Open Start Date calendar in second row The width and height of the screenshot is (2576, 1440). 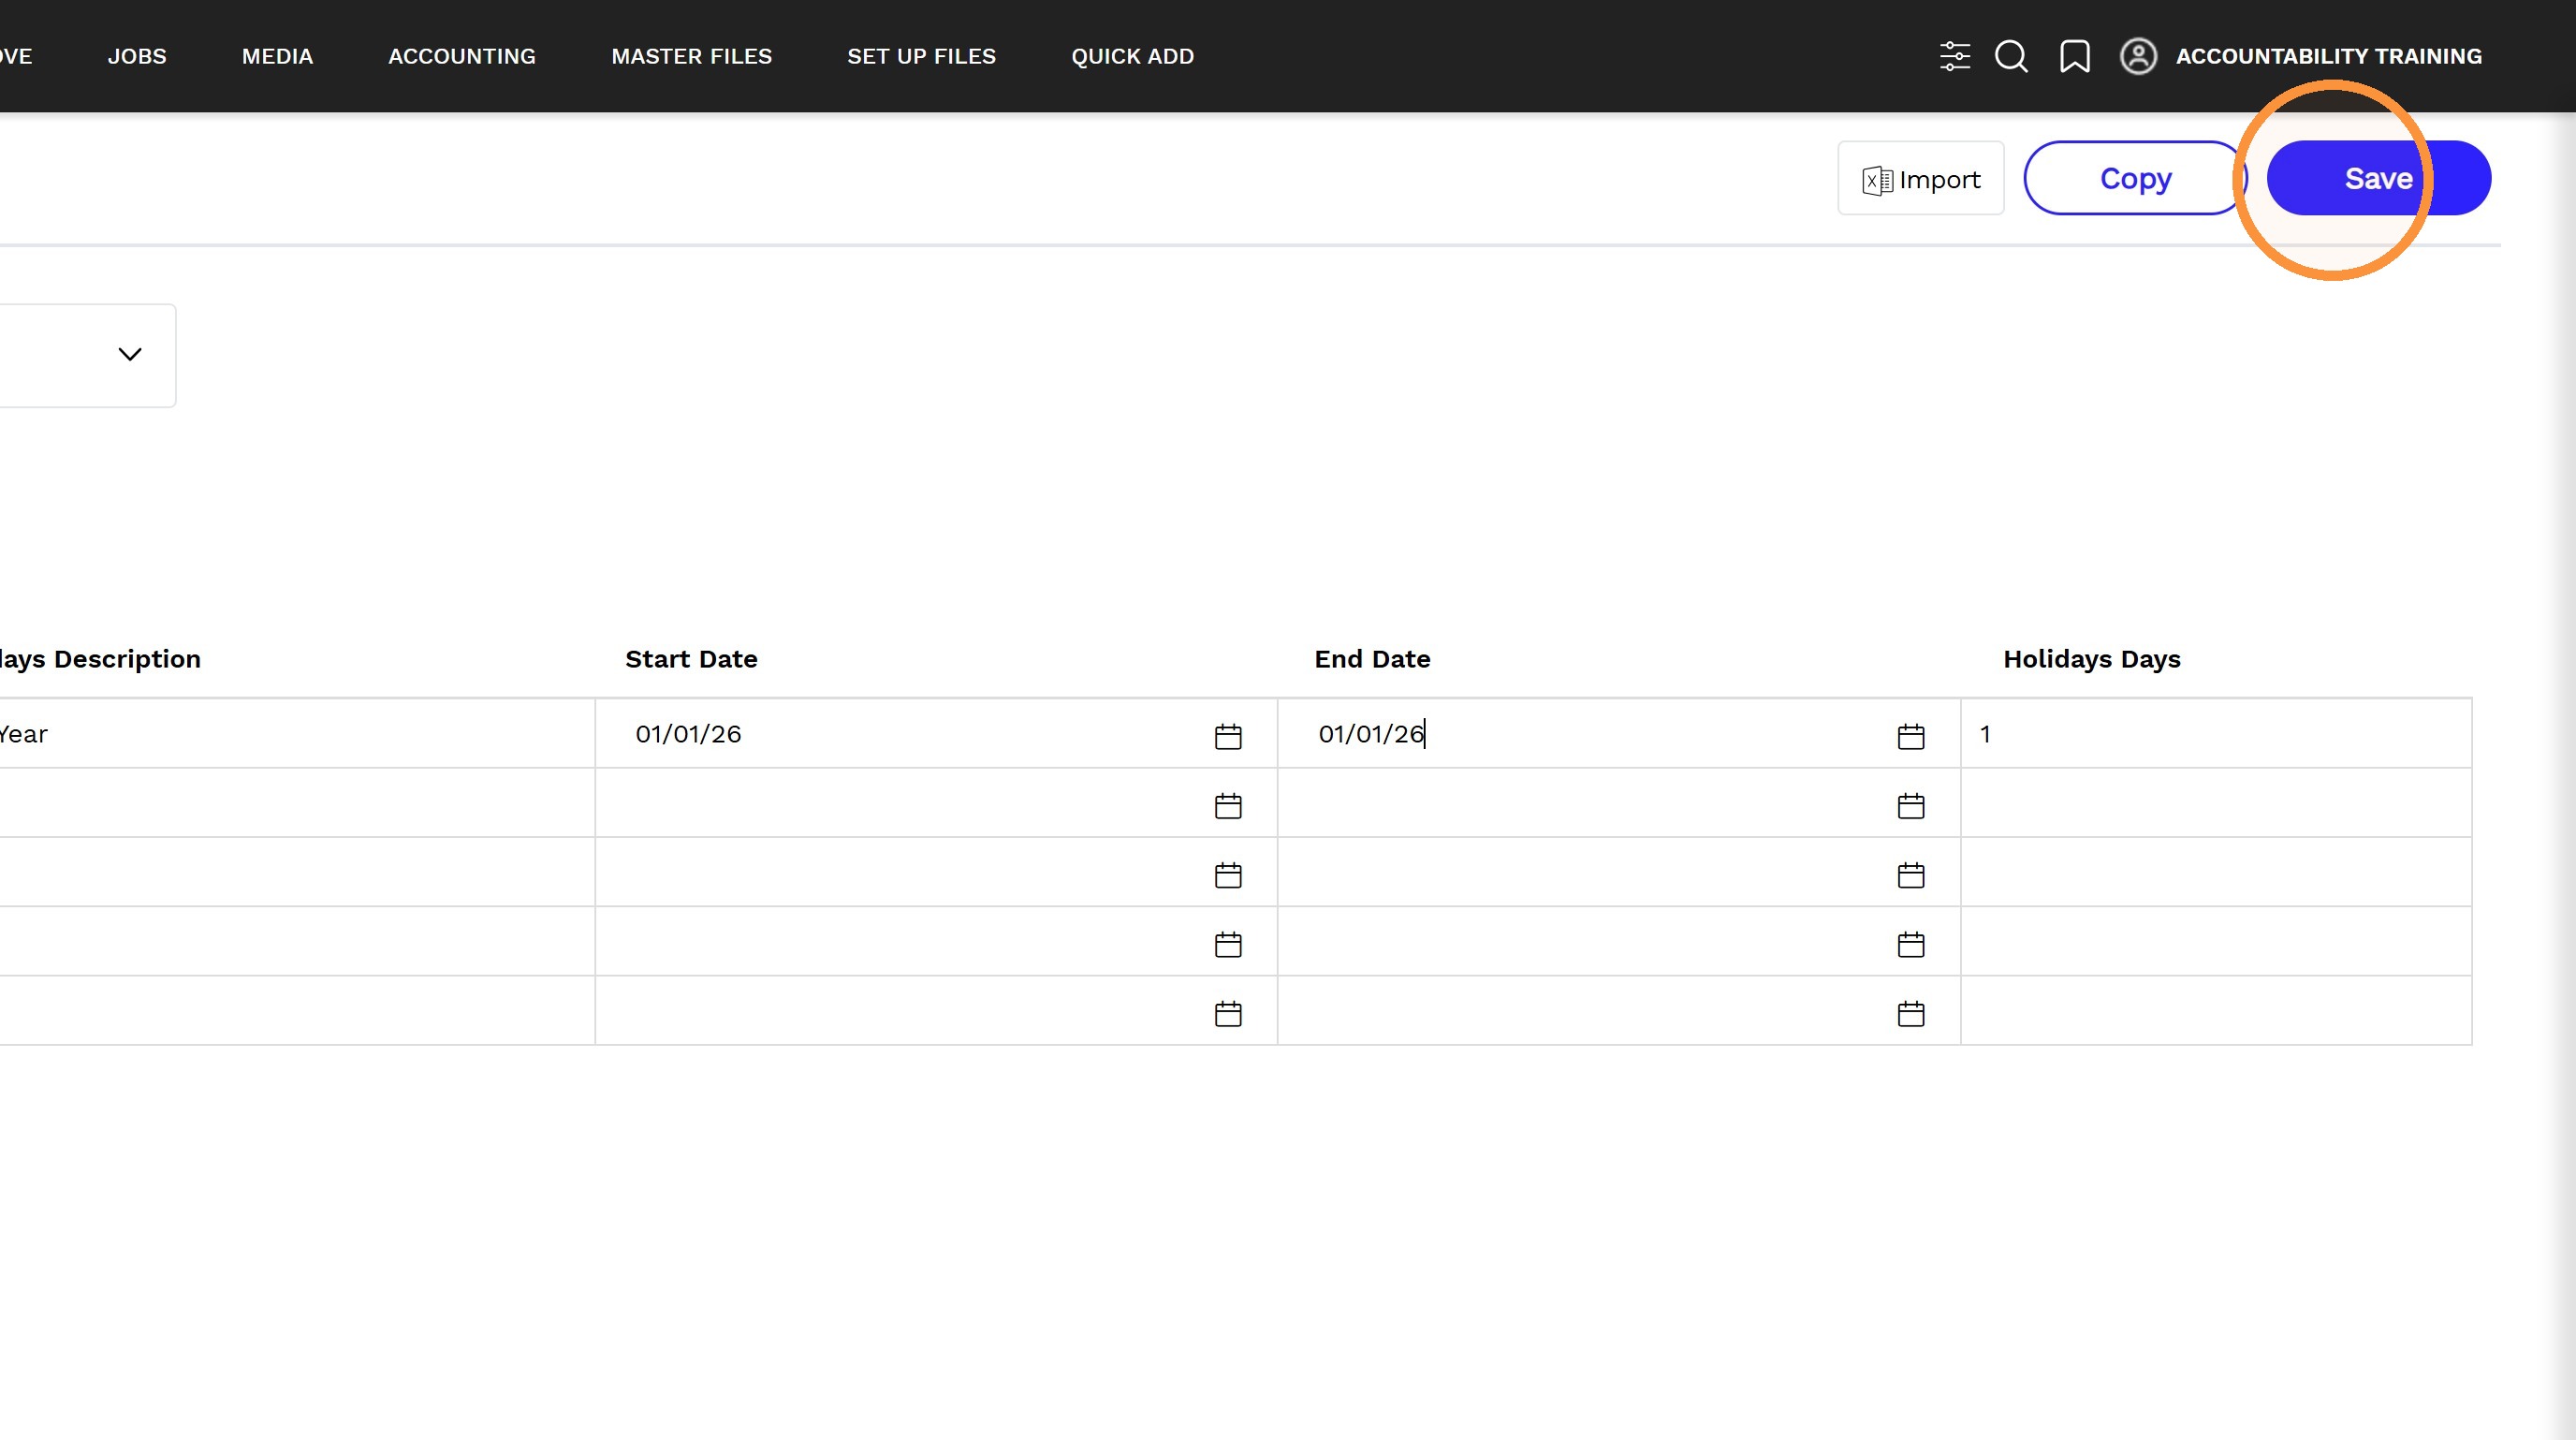(1228, 805)
